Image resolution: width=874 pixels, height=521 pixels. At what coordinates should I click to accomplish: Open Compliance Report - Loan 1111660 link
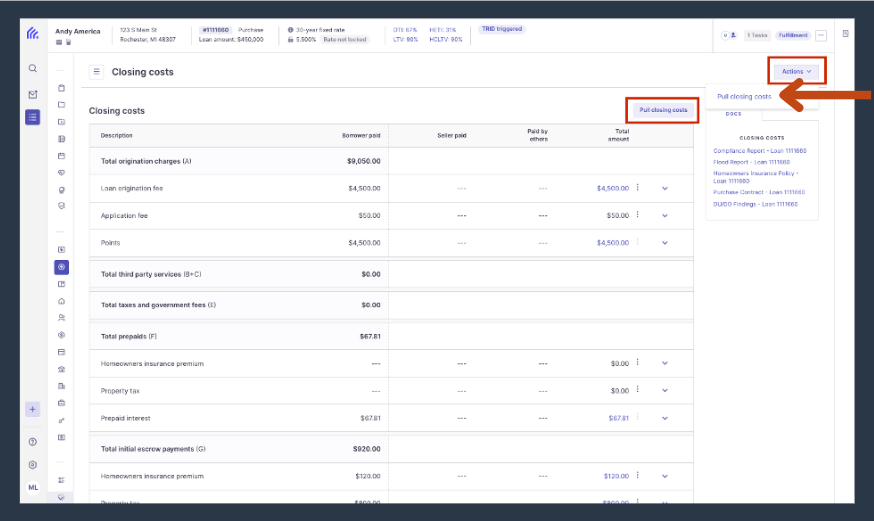tap(760, 151)
